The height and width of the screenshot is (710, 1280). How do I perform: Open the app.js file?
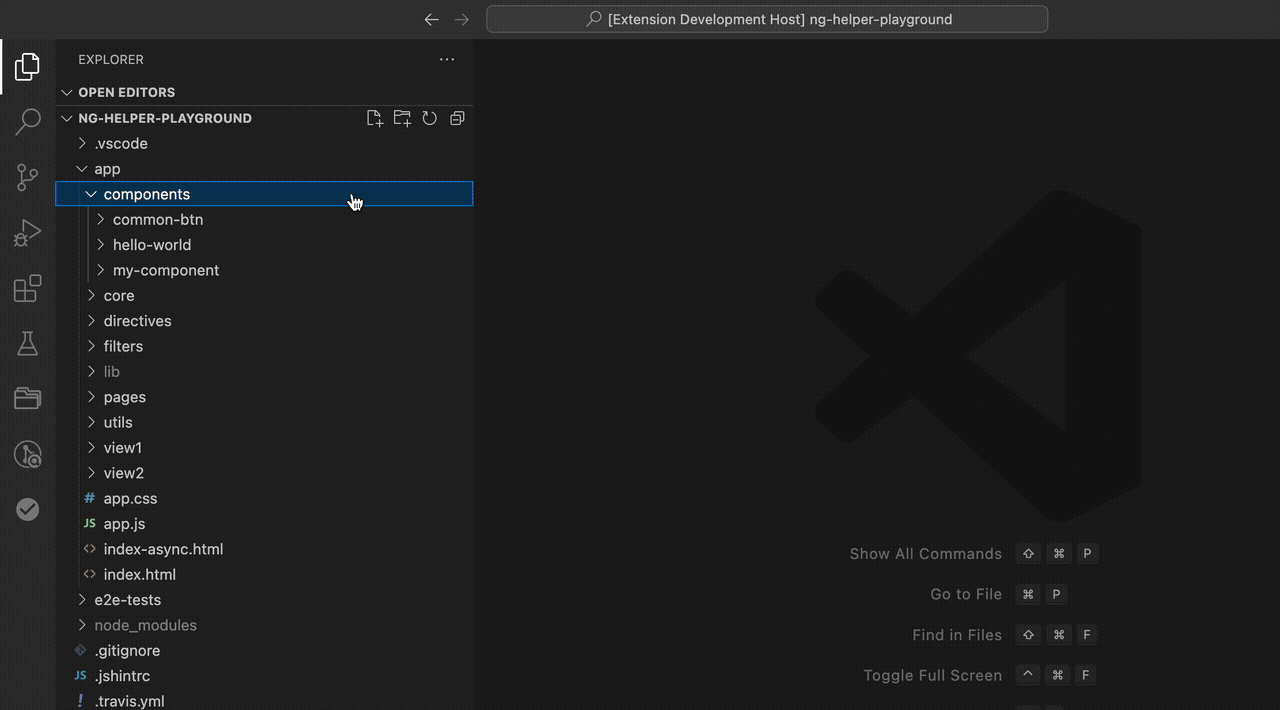(x=264, y=524)
